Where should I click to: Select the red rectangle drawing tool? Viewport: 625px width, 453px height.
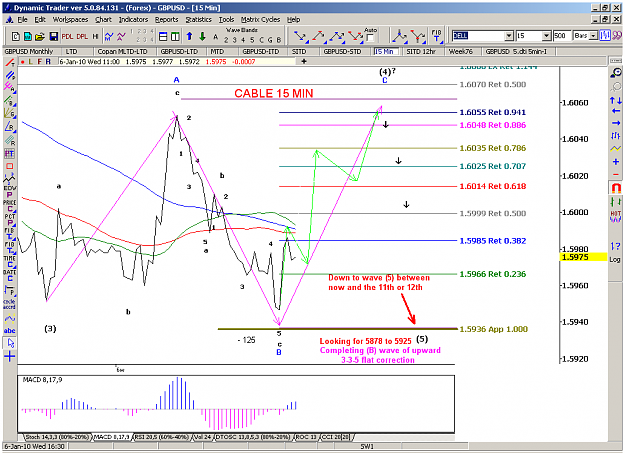coord(10,166)
